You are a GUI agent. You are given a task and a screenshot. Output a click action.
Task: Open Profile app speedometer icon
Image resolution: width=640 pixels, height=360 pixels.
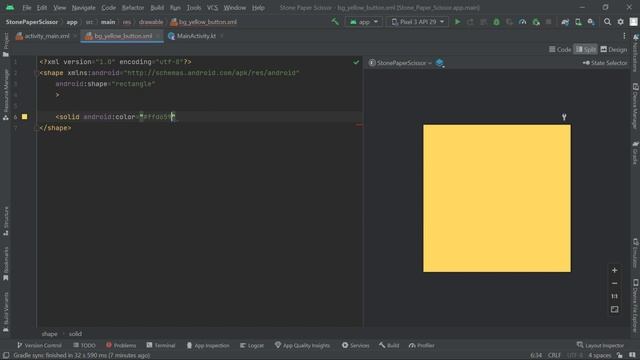[x=522, y=22]
